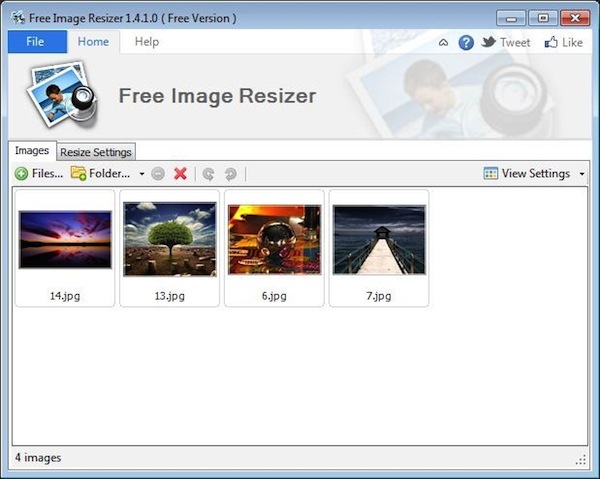
Task: Click the gray remove selected image icon
Action: point(158,174)
